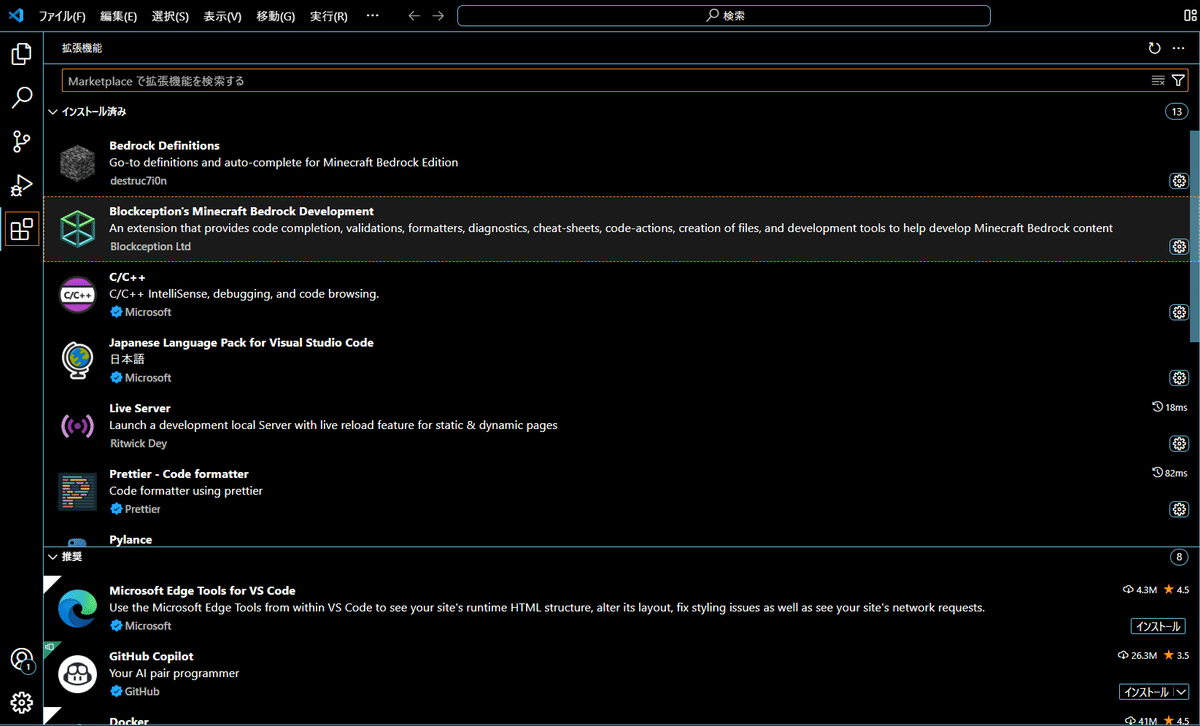Open the extensions panel more actions menu

coord(1178,48)
